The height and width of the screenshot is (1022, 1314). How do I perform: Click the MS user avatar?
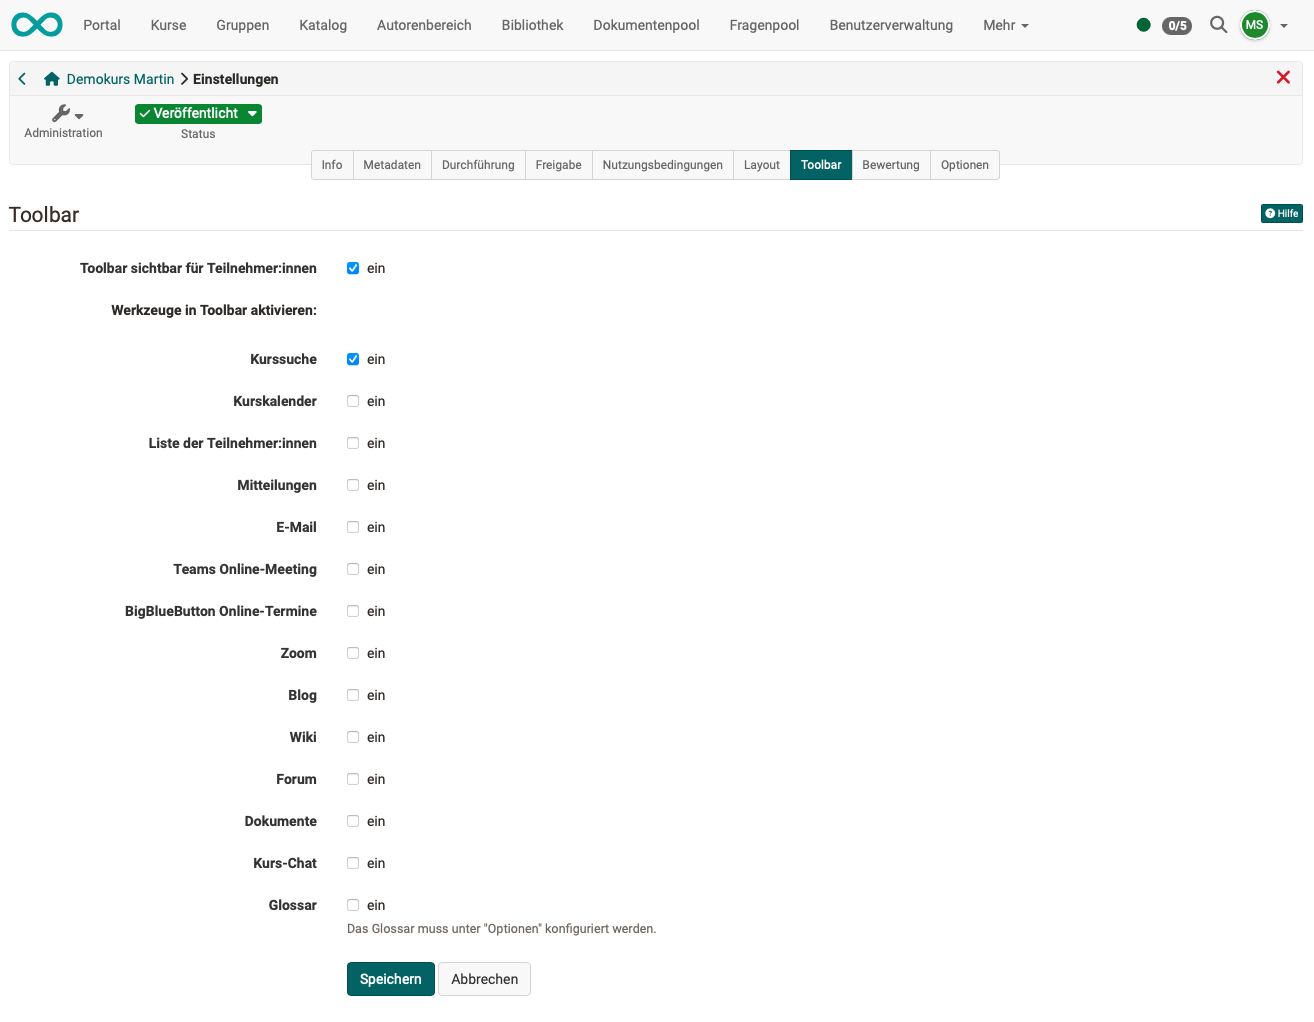(1254, 25)
